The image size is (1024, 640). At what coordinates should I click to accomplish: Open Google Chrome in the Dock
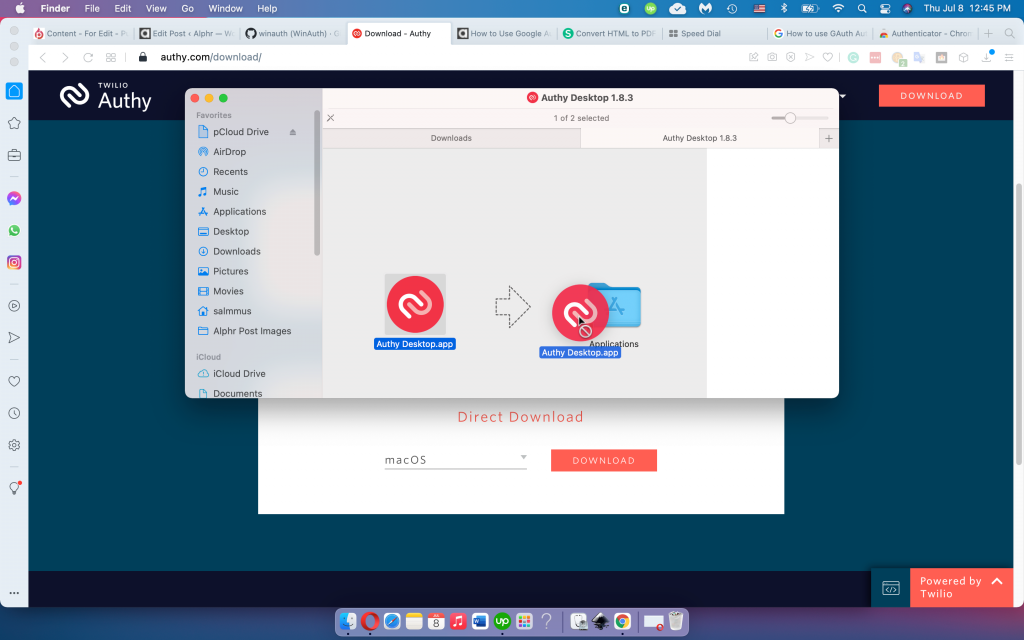622,621
